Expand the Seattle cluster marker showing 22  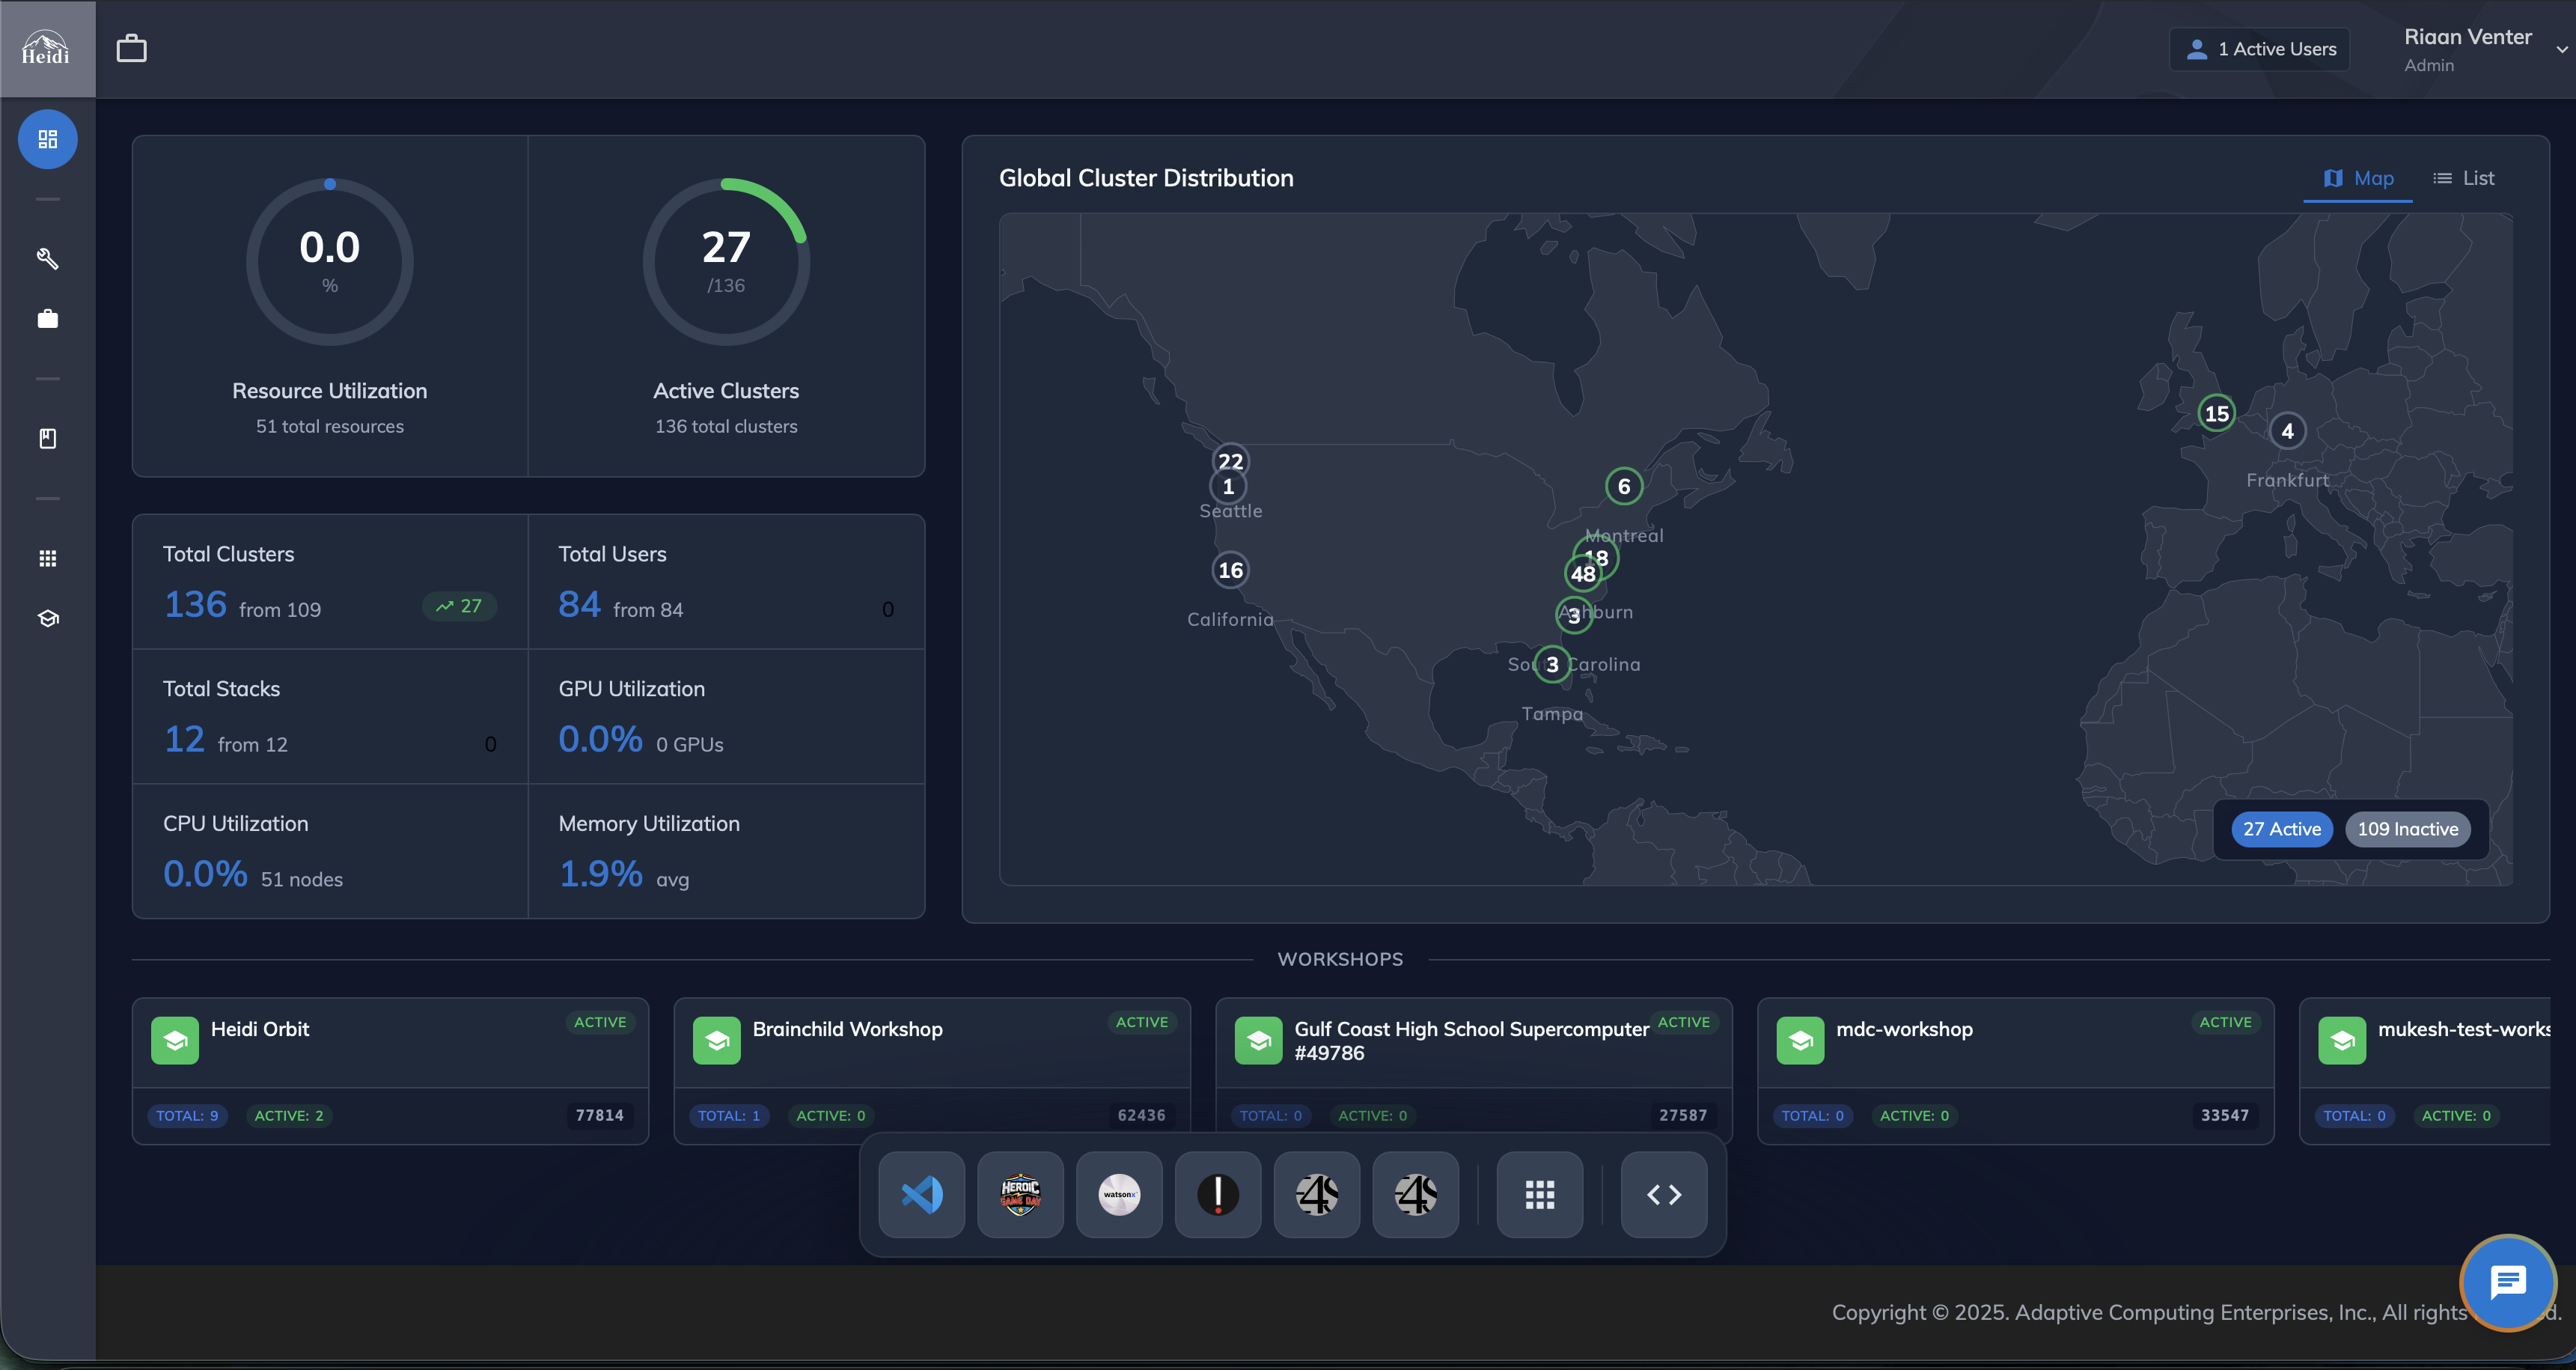(x=1230, y=461)
